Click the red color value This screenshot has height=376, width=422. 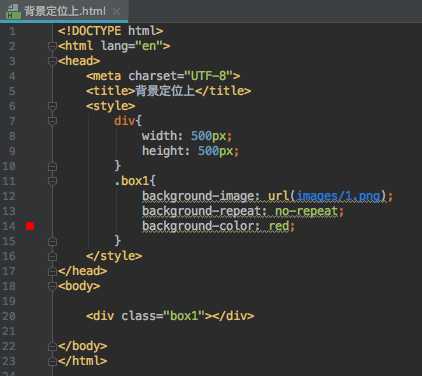click(279, 226)
